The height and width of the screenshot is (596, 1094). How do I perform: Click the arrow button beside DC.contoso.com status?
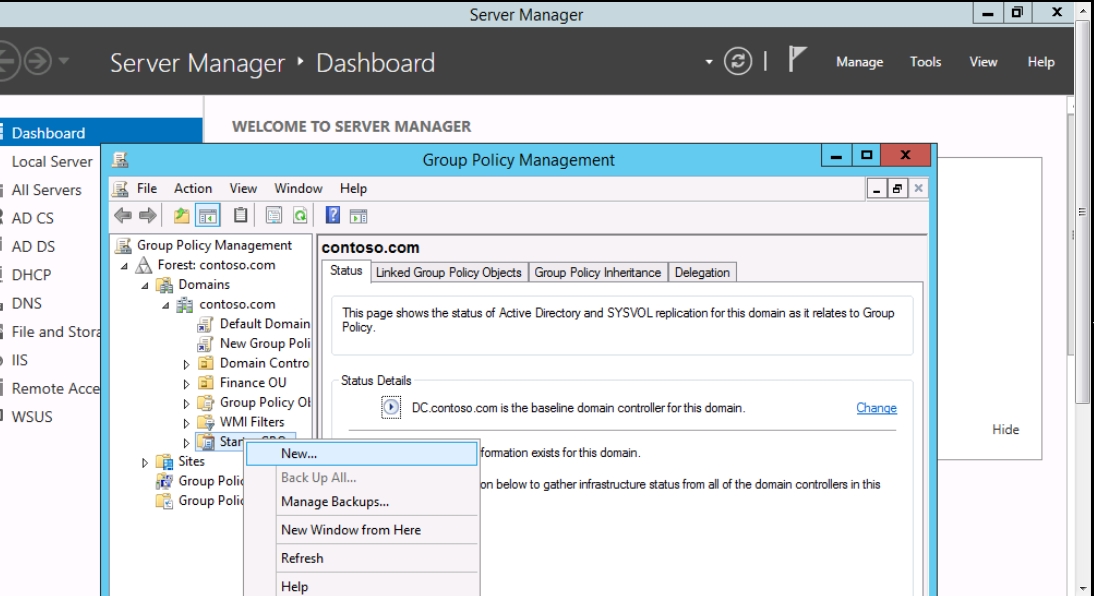pos(391,408)
